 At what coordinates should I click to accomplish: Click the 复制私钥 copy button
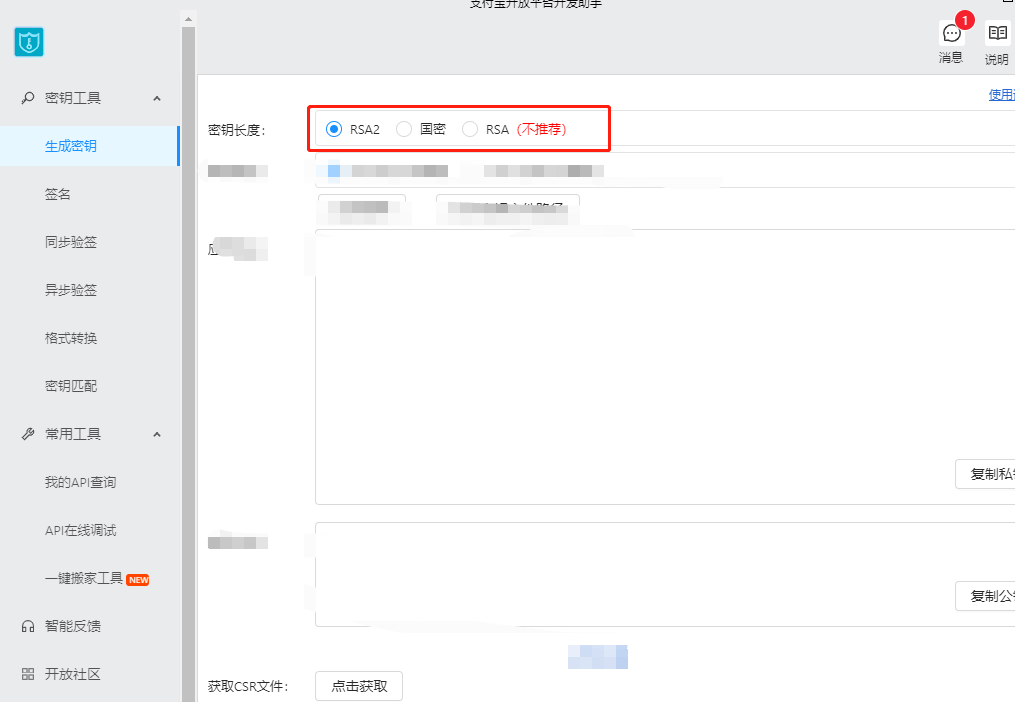(985, 474)
